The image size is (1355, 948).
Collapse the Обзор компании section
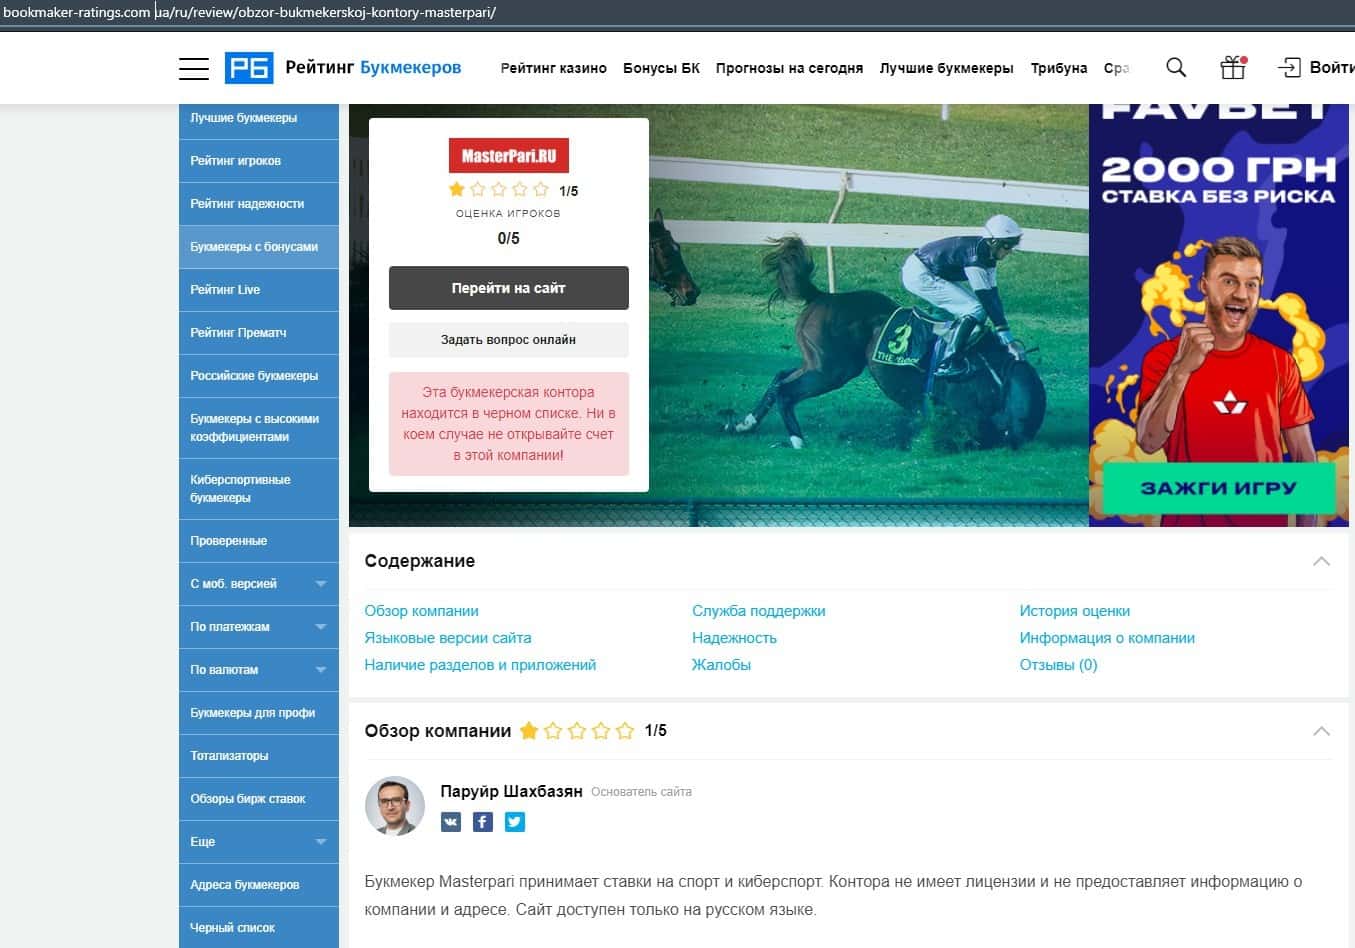[x=1321, y=731]
